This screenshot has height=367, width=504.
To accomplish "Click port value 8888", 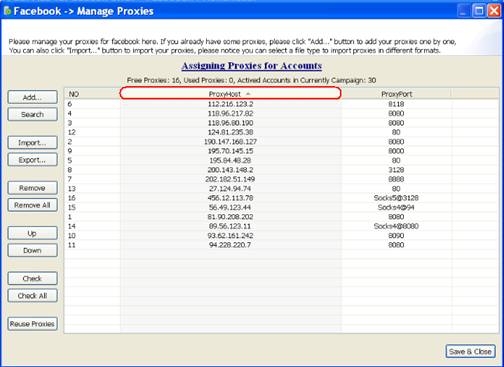I will 396,179.
